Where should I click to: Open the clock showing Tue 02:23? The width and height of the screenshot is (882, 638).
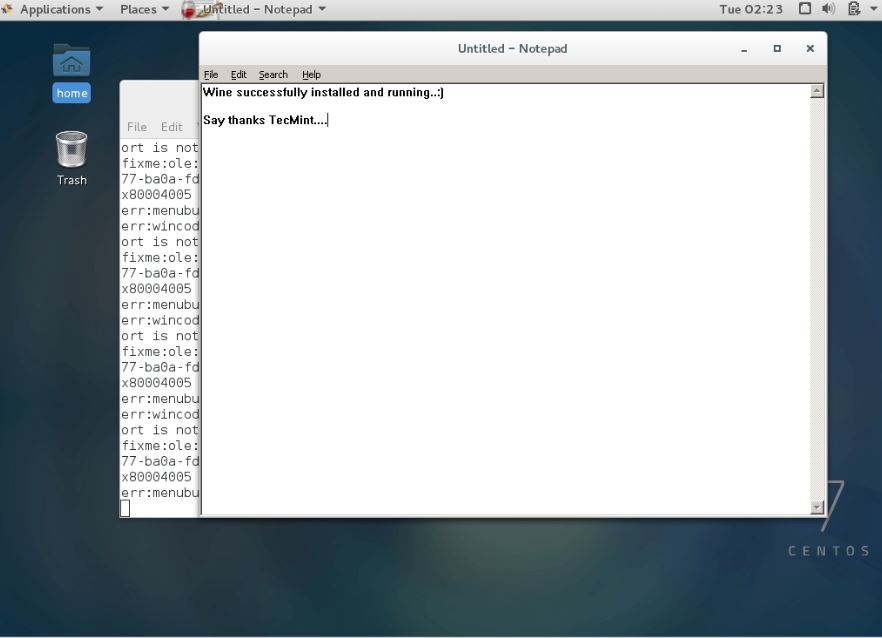[751, 10]
